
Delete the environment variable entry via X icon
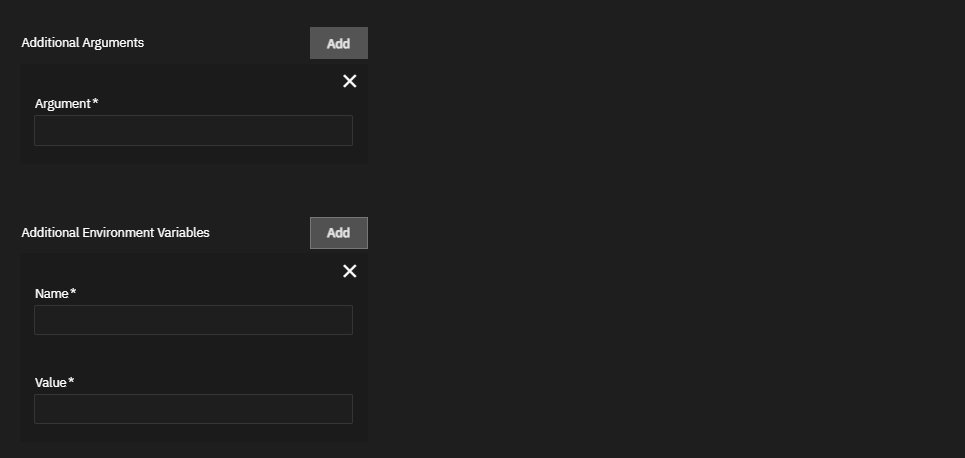point(349,271)
